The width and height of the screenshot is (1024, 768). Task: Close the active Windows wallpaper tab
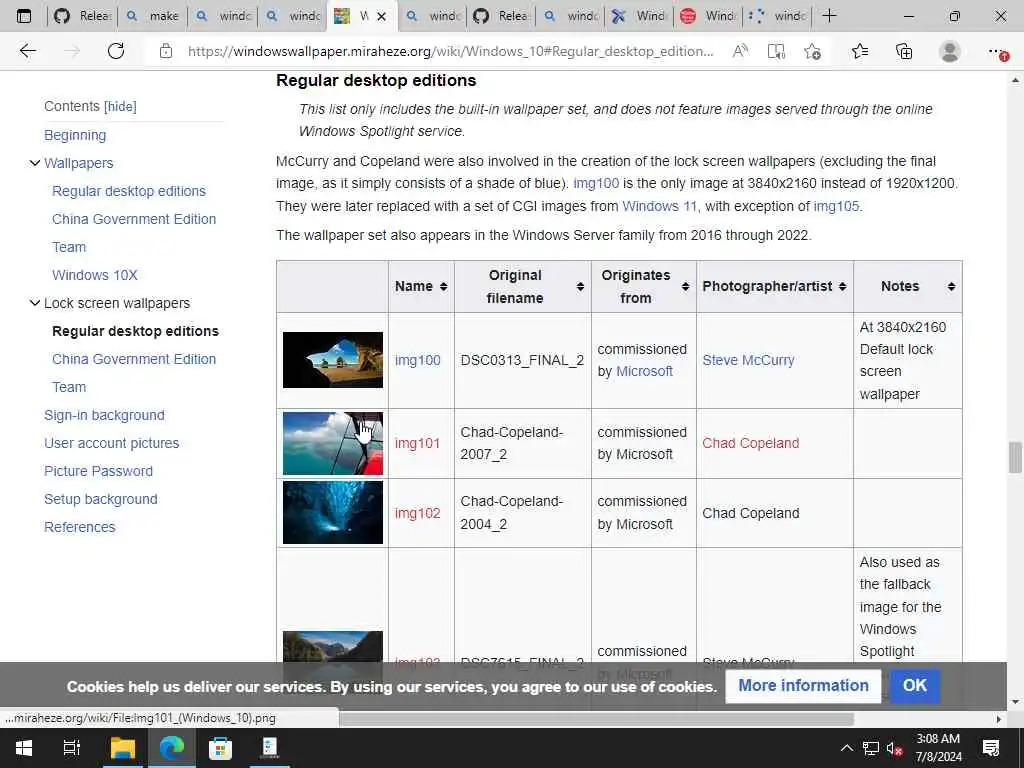382,16
